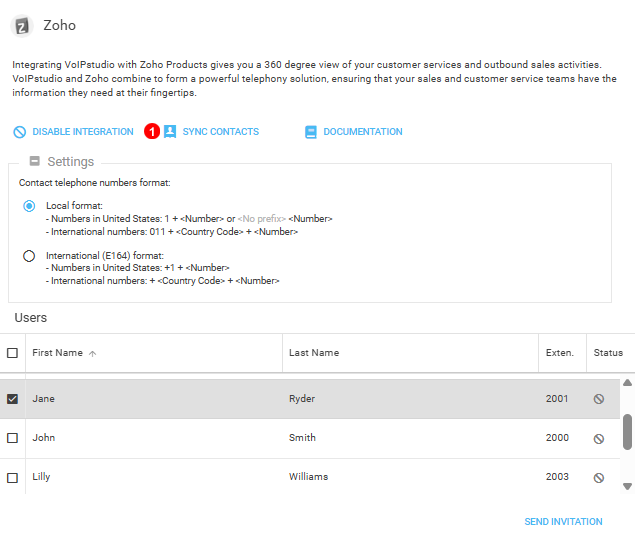Click the Last Name column header

click(314, 353)
